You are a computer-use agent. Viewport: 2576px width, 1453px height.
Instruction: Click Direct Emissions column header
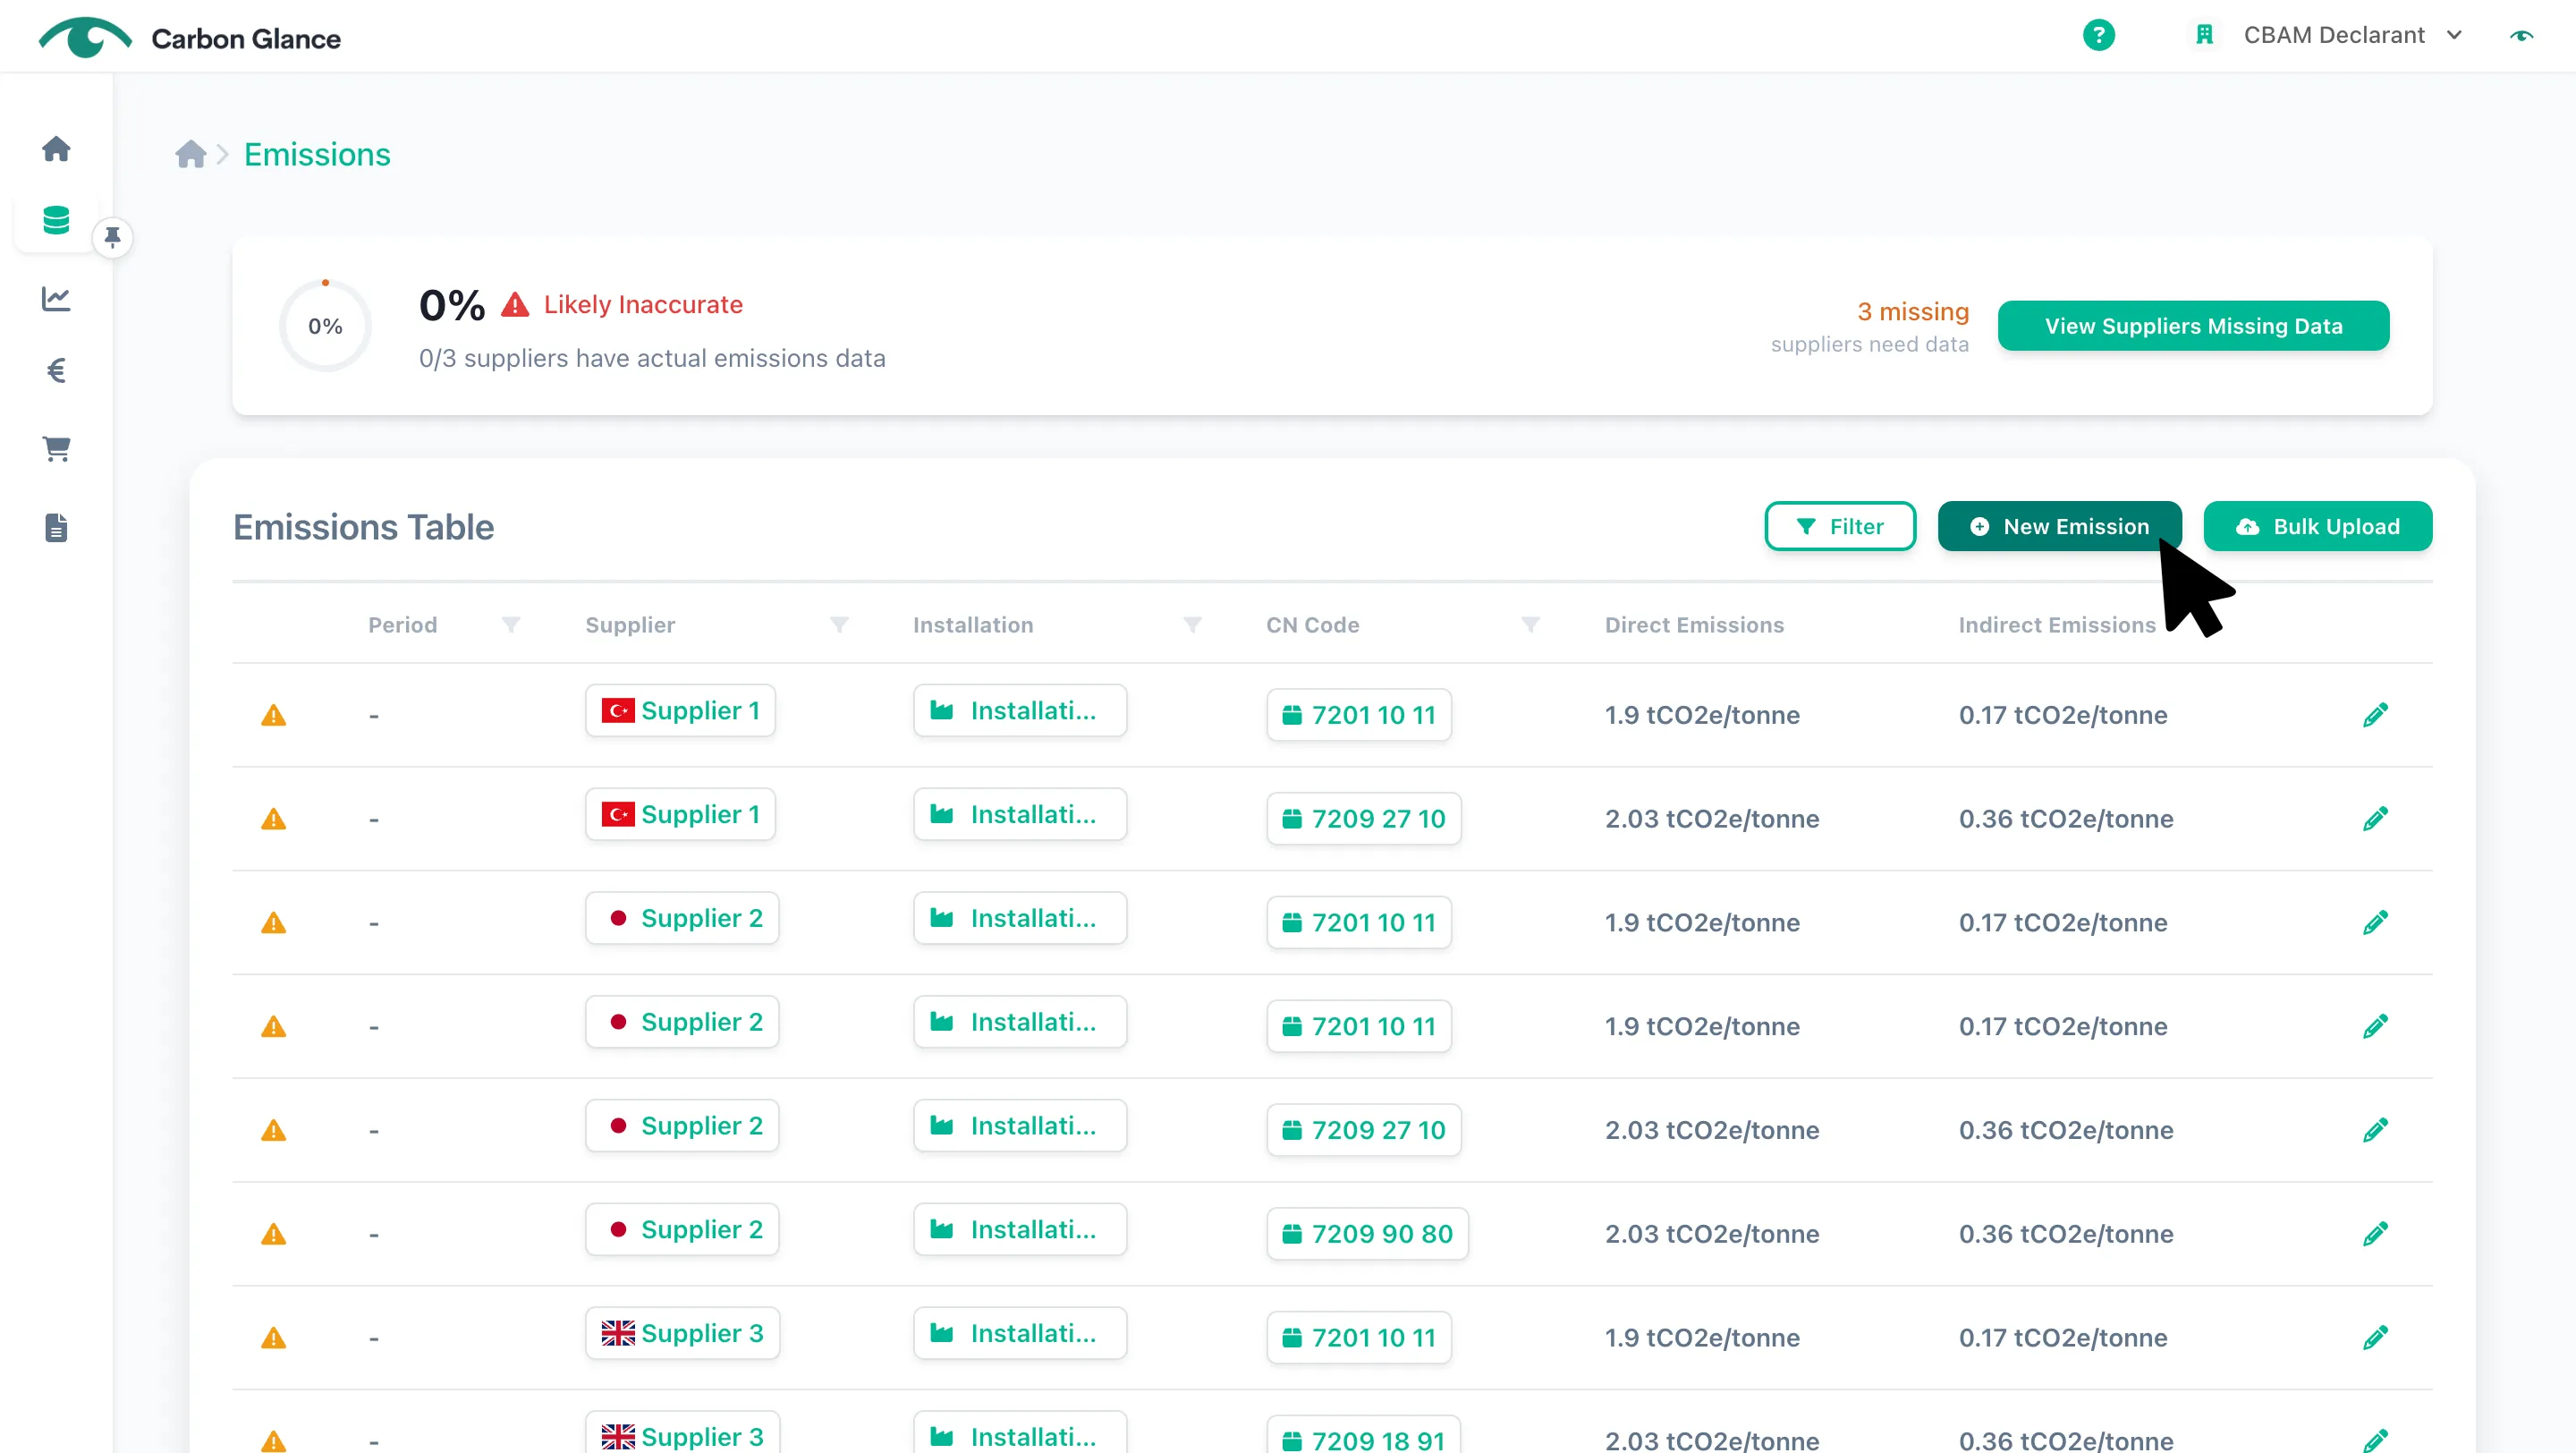[1694, 625]
